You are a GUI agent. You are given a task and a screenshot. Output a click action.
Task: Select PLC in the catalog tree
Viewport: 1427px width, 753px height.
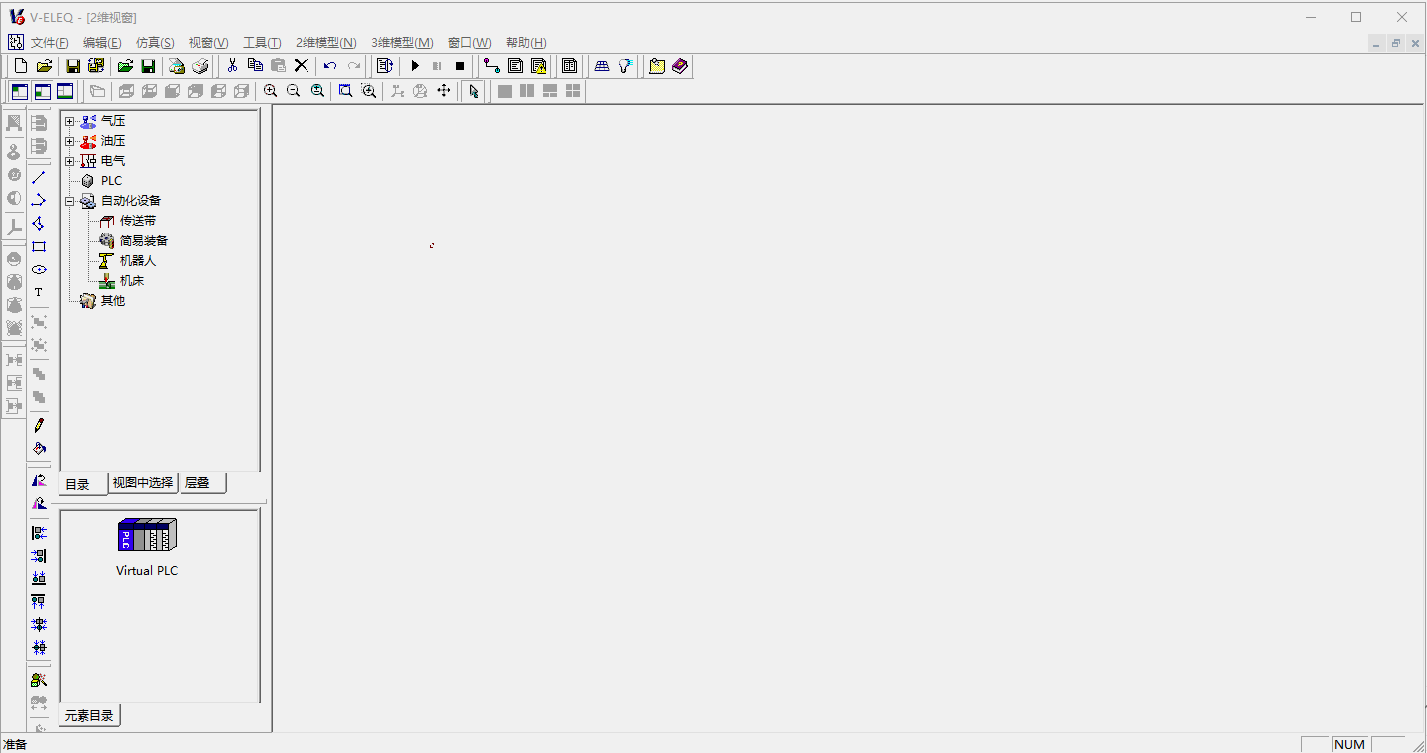coord(111,181)
